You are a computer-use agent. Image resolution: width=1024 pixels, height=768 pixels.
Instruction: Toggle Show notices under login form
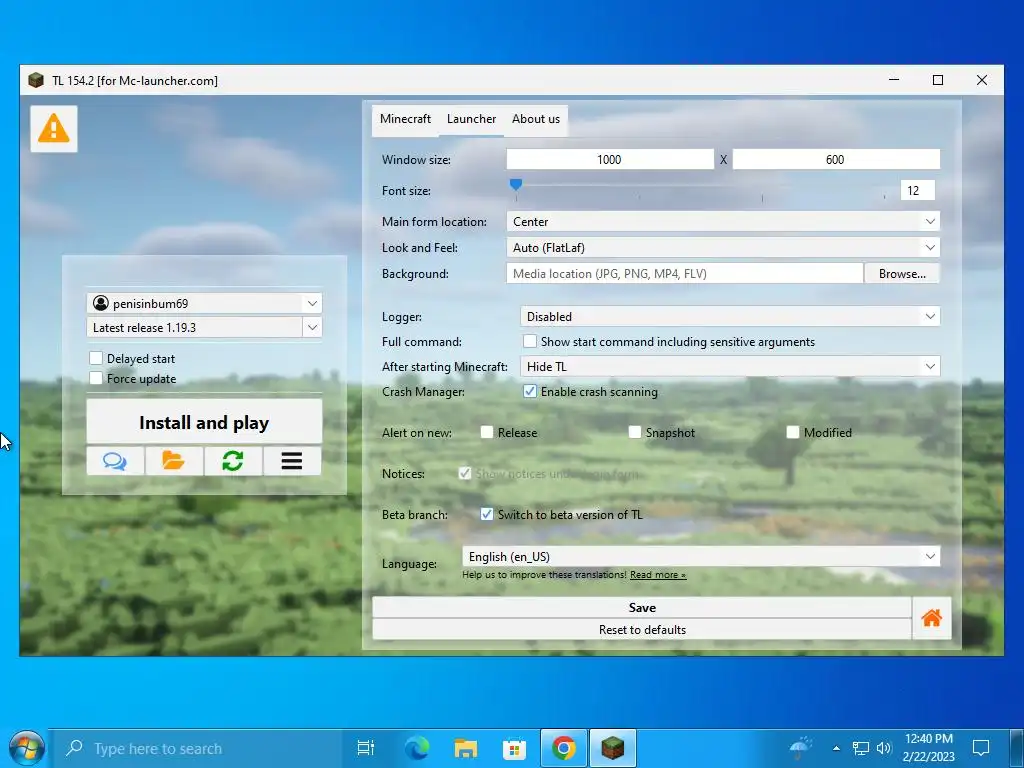(465, 473)
